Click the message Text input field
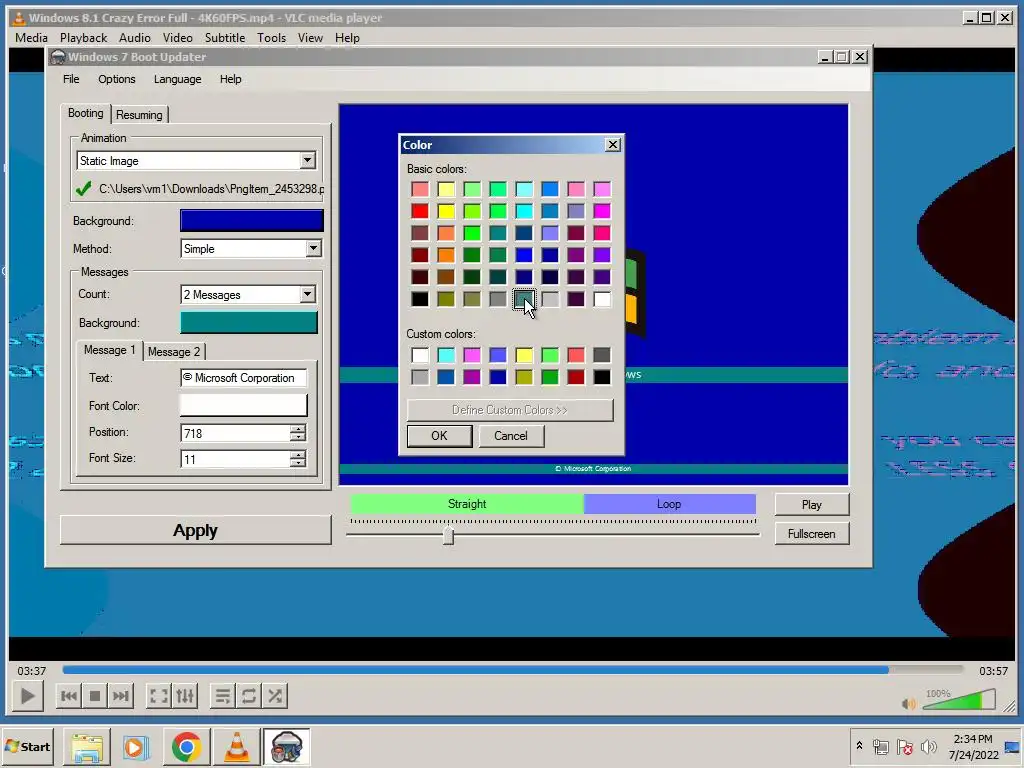The height and width of the screenshot is (768, 1024). pos(244,378)
